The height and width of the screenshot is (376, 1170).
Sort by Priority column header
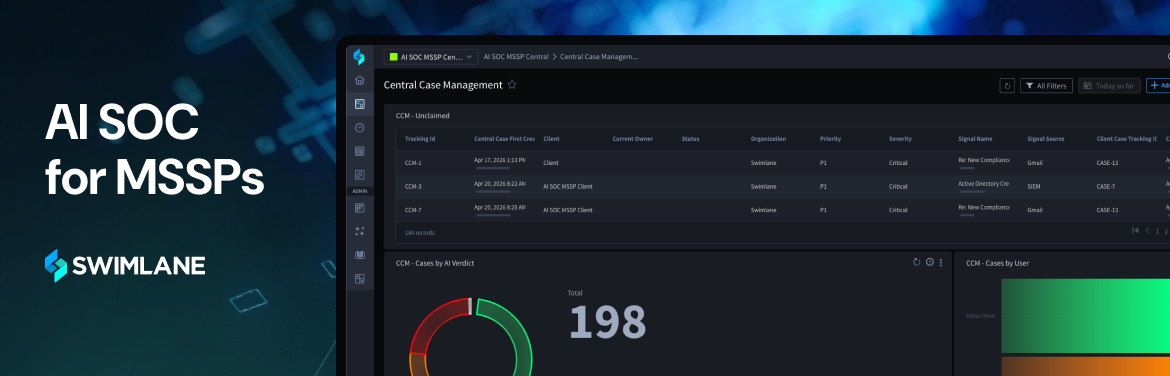tap(830, 139)
